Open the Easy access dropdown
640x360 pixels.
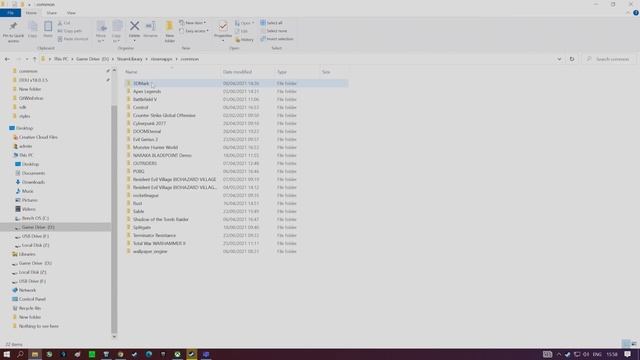(194, 31)
